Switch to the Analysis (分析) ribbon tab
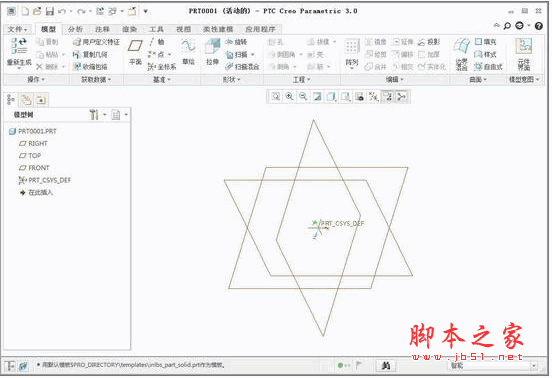Image resolution: width=552 pixels, height=378 pixels. tap(75, 29)
